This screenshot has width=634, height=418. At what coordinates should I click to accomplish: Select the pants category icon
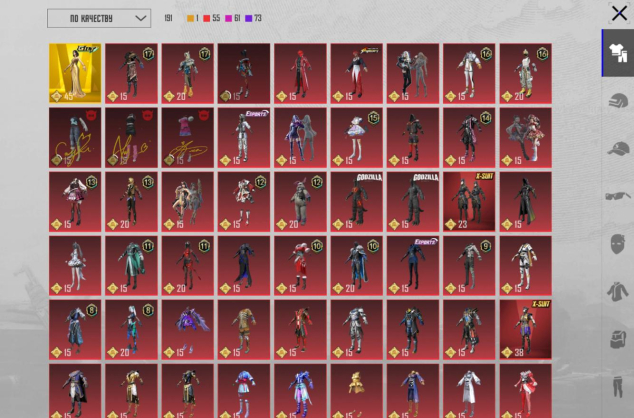pos(617,388)
